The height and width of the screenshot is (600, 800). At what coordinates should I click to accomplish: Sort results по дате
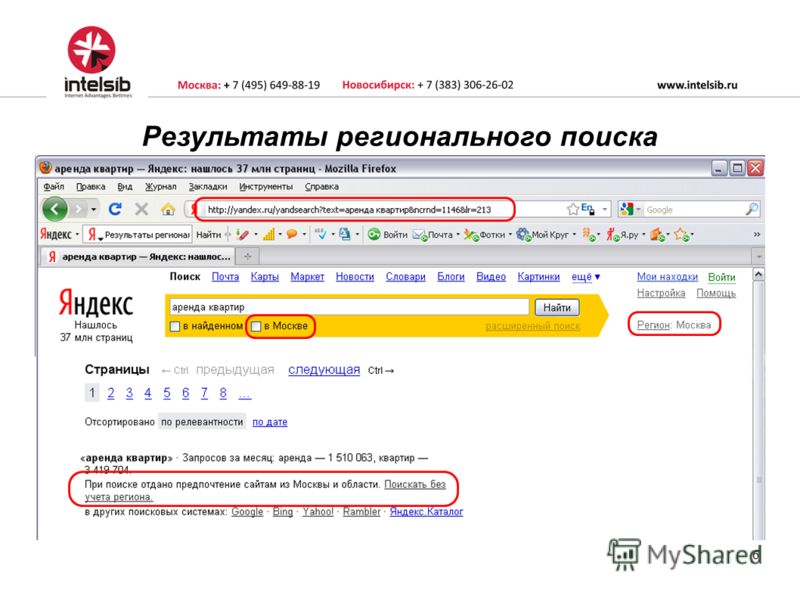(270, 422)
